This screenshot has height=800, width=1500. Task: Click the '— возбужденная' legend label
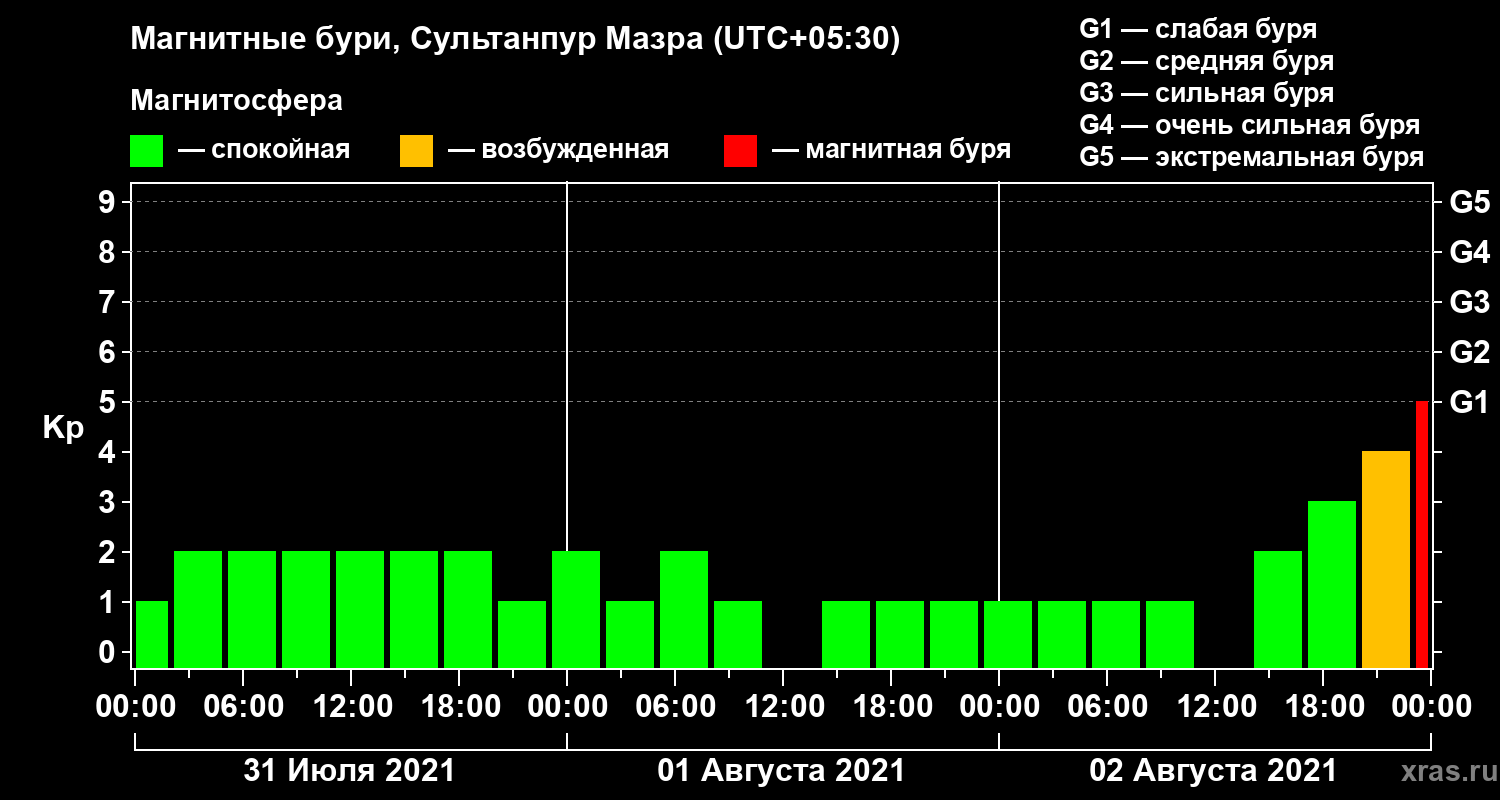[559, 151]
